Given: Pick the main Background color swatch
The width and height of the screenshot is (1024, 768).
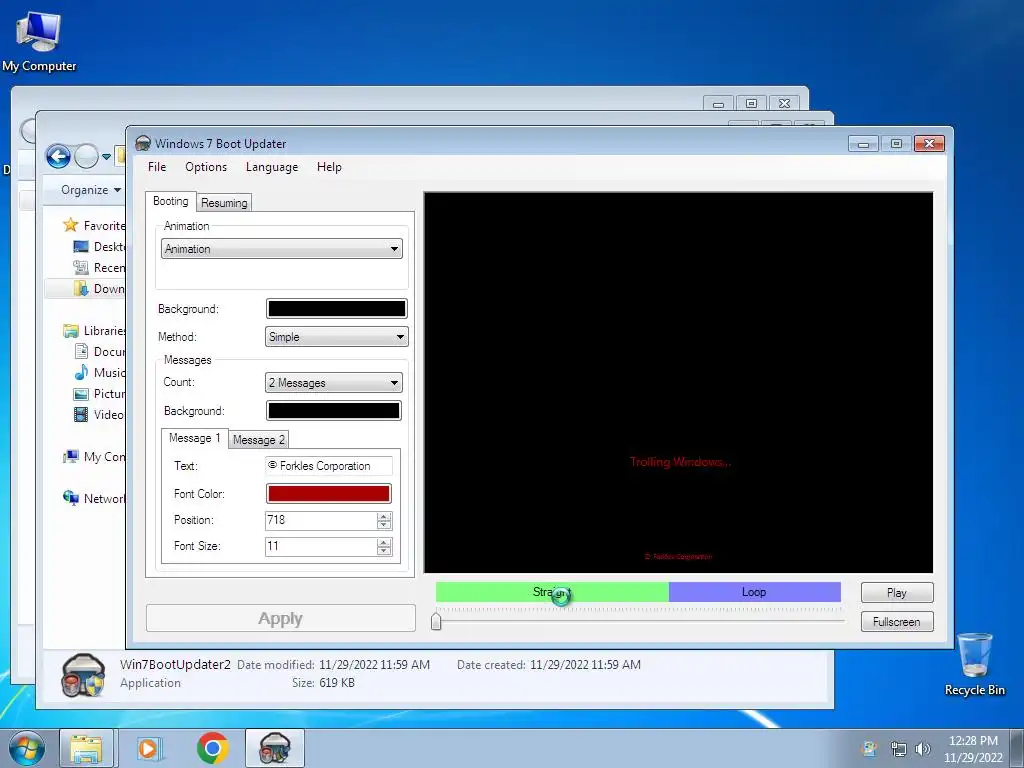Looking at the screenshot, I should point(336,309).
